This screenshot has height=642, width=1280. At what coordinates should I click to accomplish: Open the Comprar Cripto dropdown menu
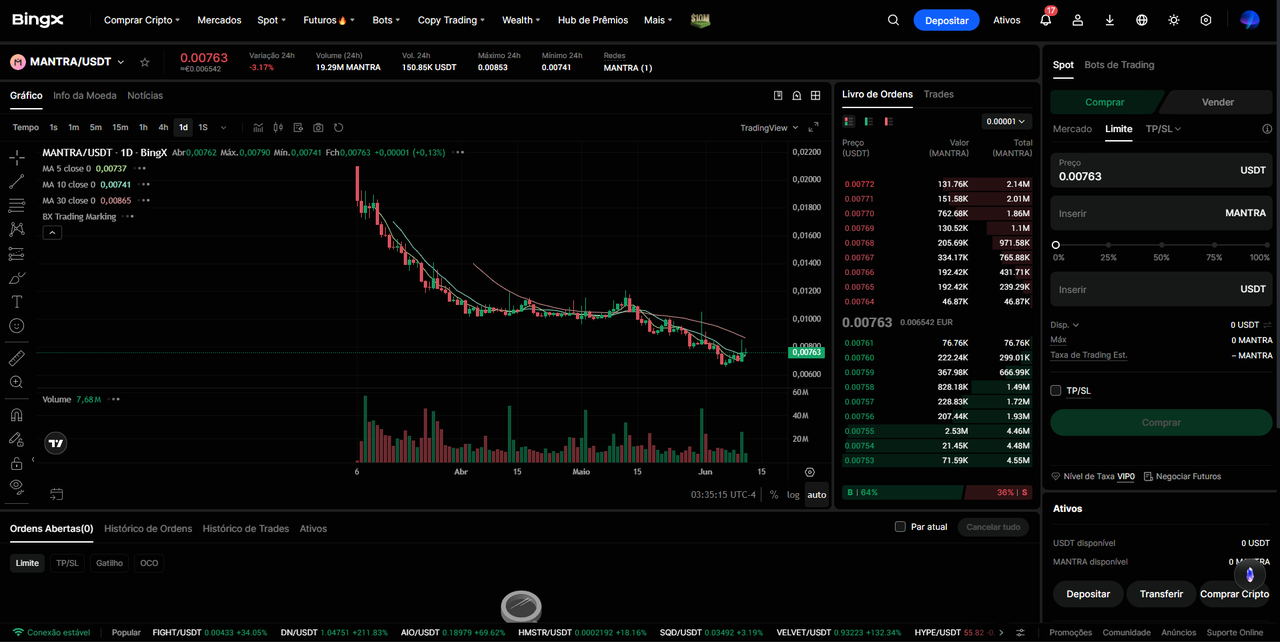click(x=142, y=20)
